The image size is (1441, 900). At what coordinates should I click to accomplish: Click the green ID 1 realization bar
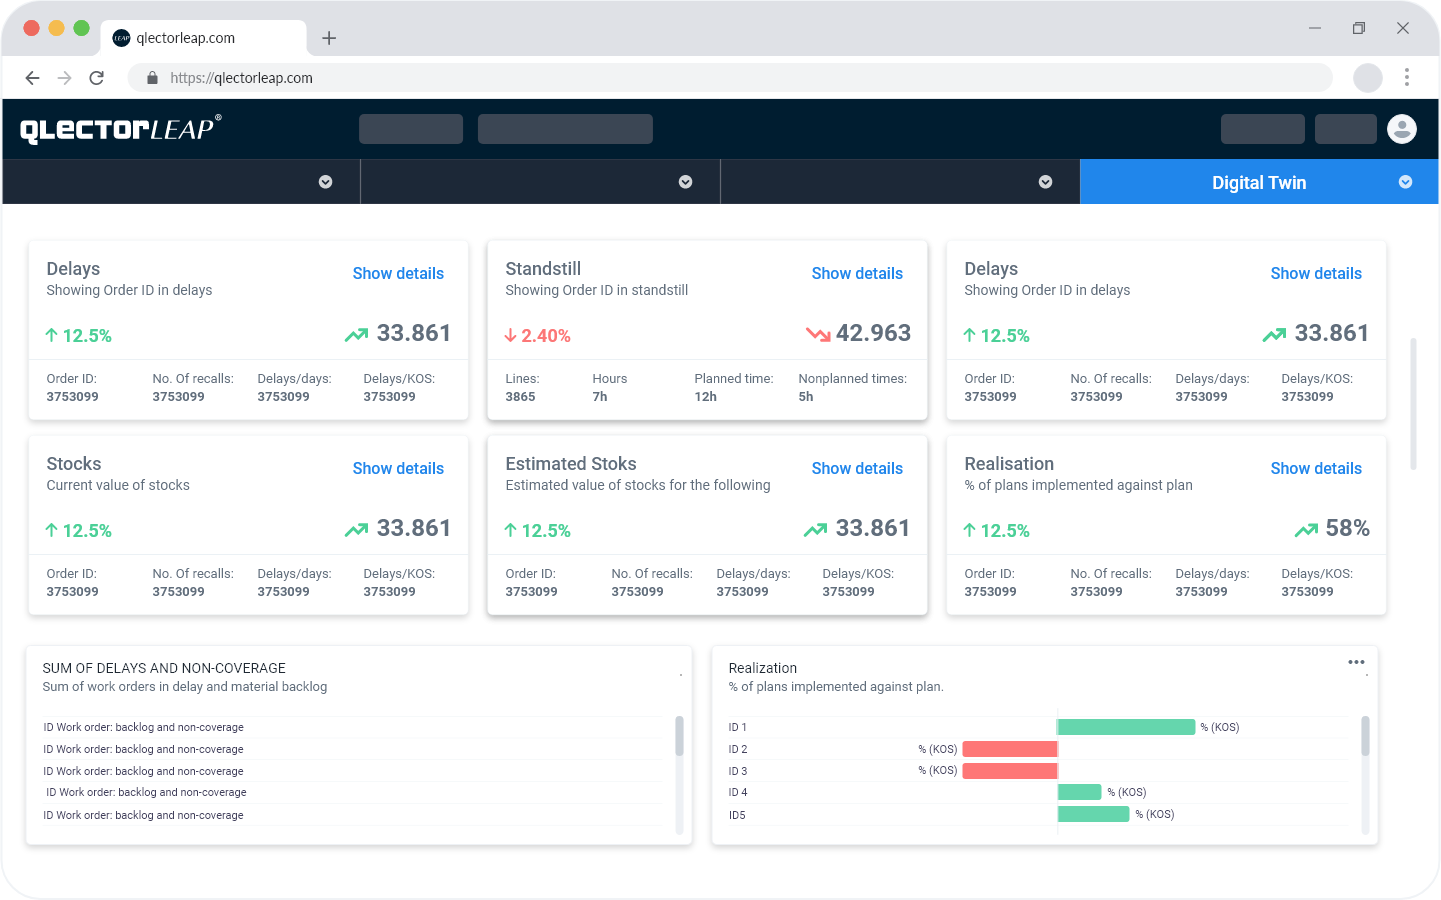point(1126,727)
